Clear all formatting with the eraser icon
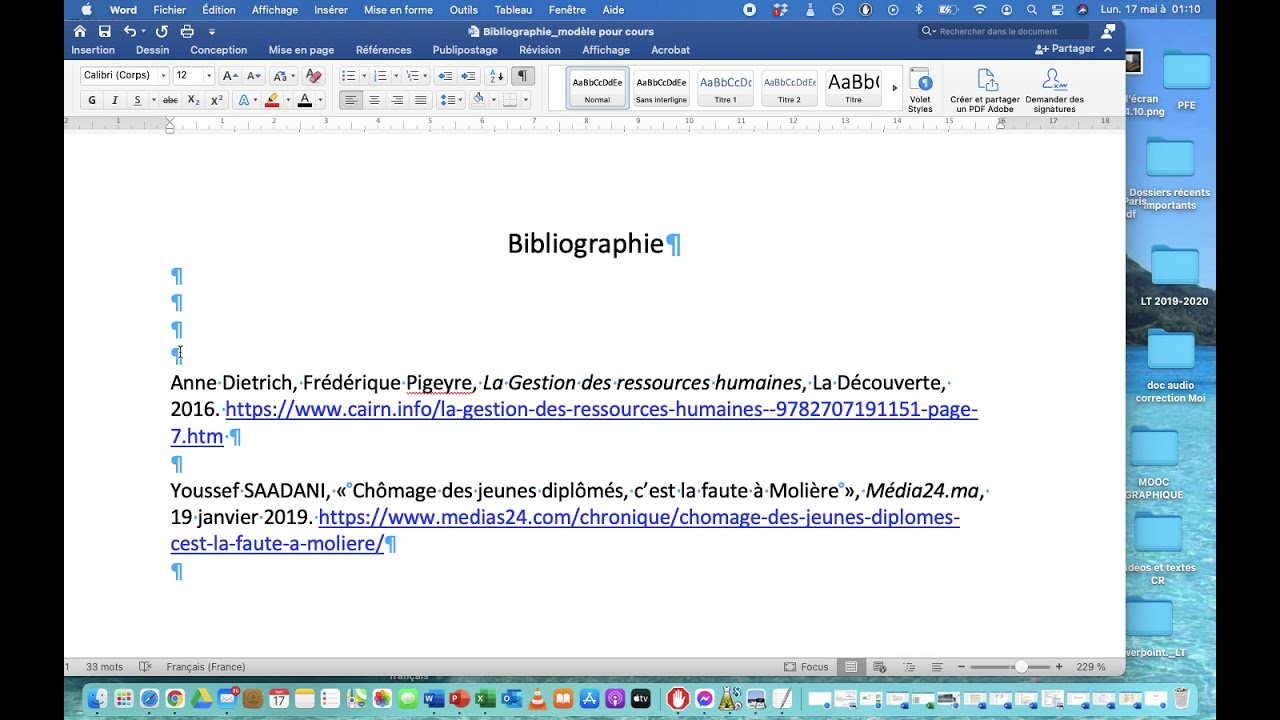The height and width of the screenshot is (720, 1280). 313,76
